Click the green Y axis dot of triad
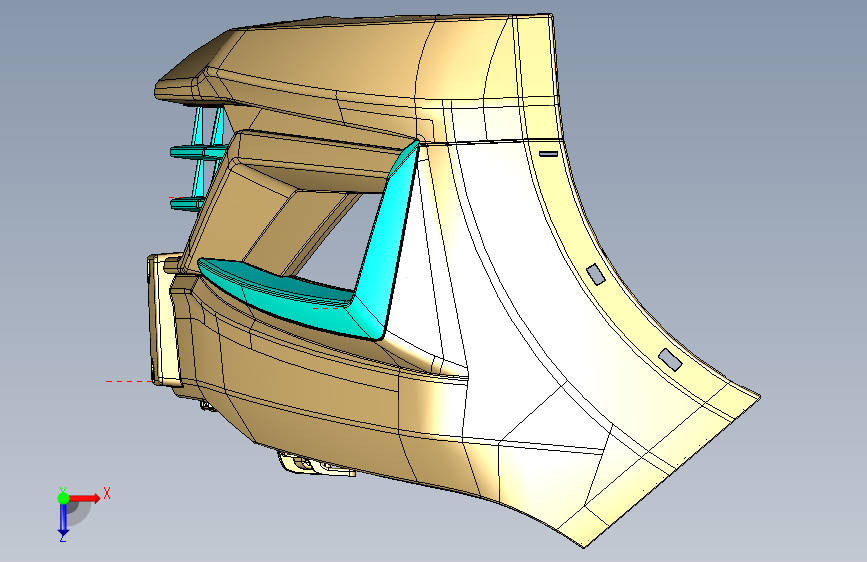 pos(63,498)
